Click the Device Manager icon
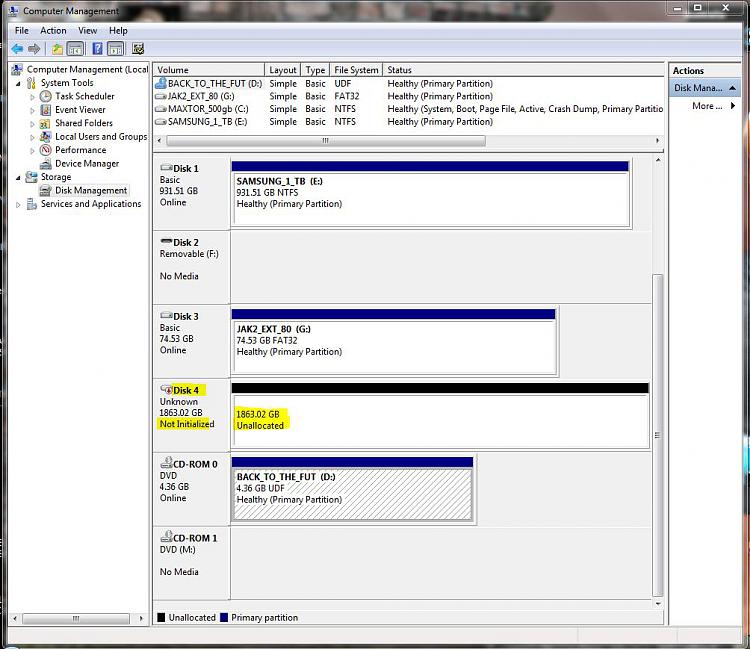The image size is (750, 649). 45,164
